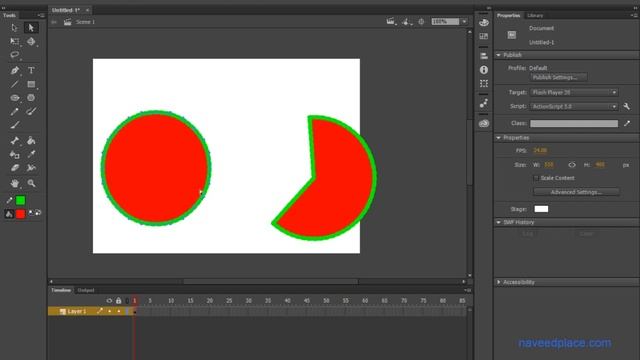Select the Paint Brush tool below the Pencil
The width and height of the screenshot is (640, 360).
(15, 125)
